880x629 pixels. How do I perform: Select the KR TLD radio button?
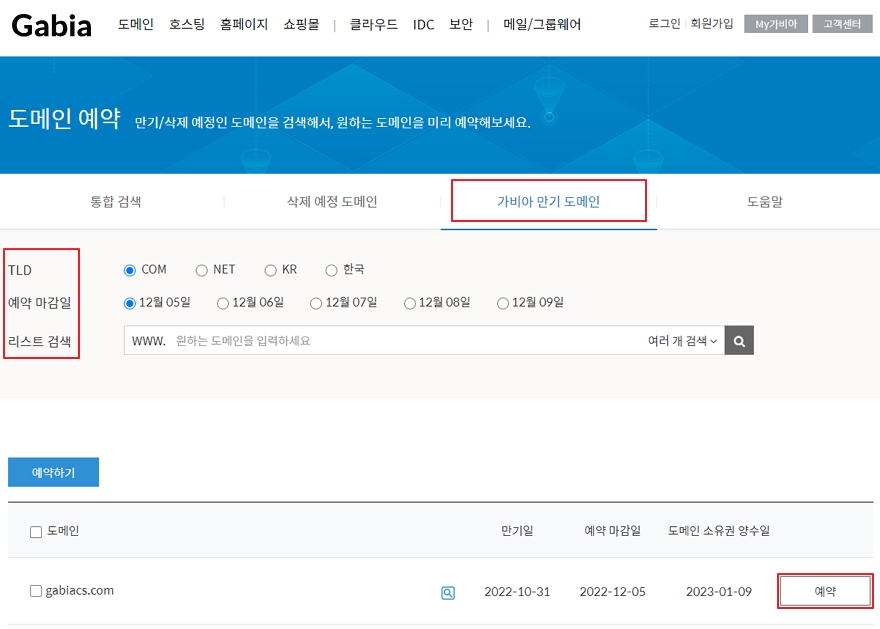271,270
